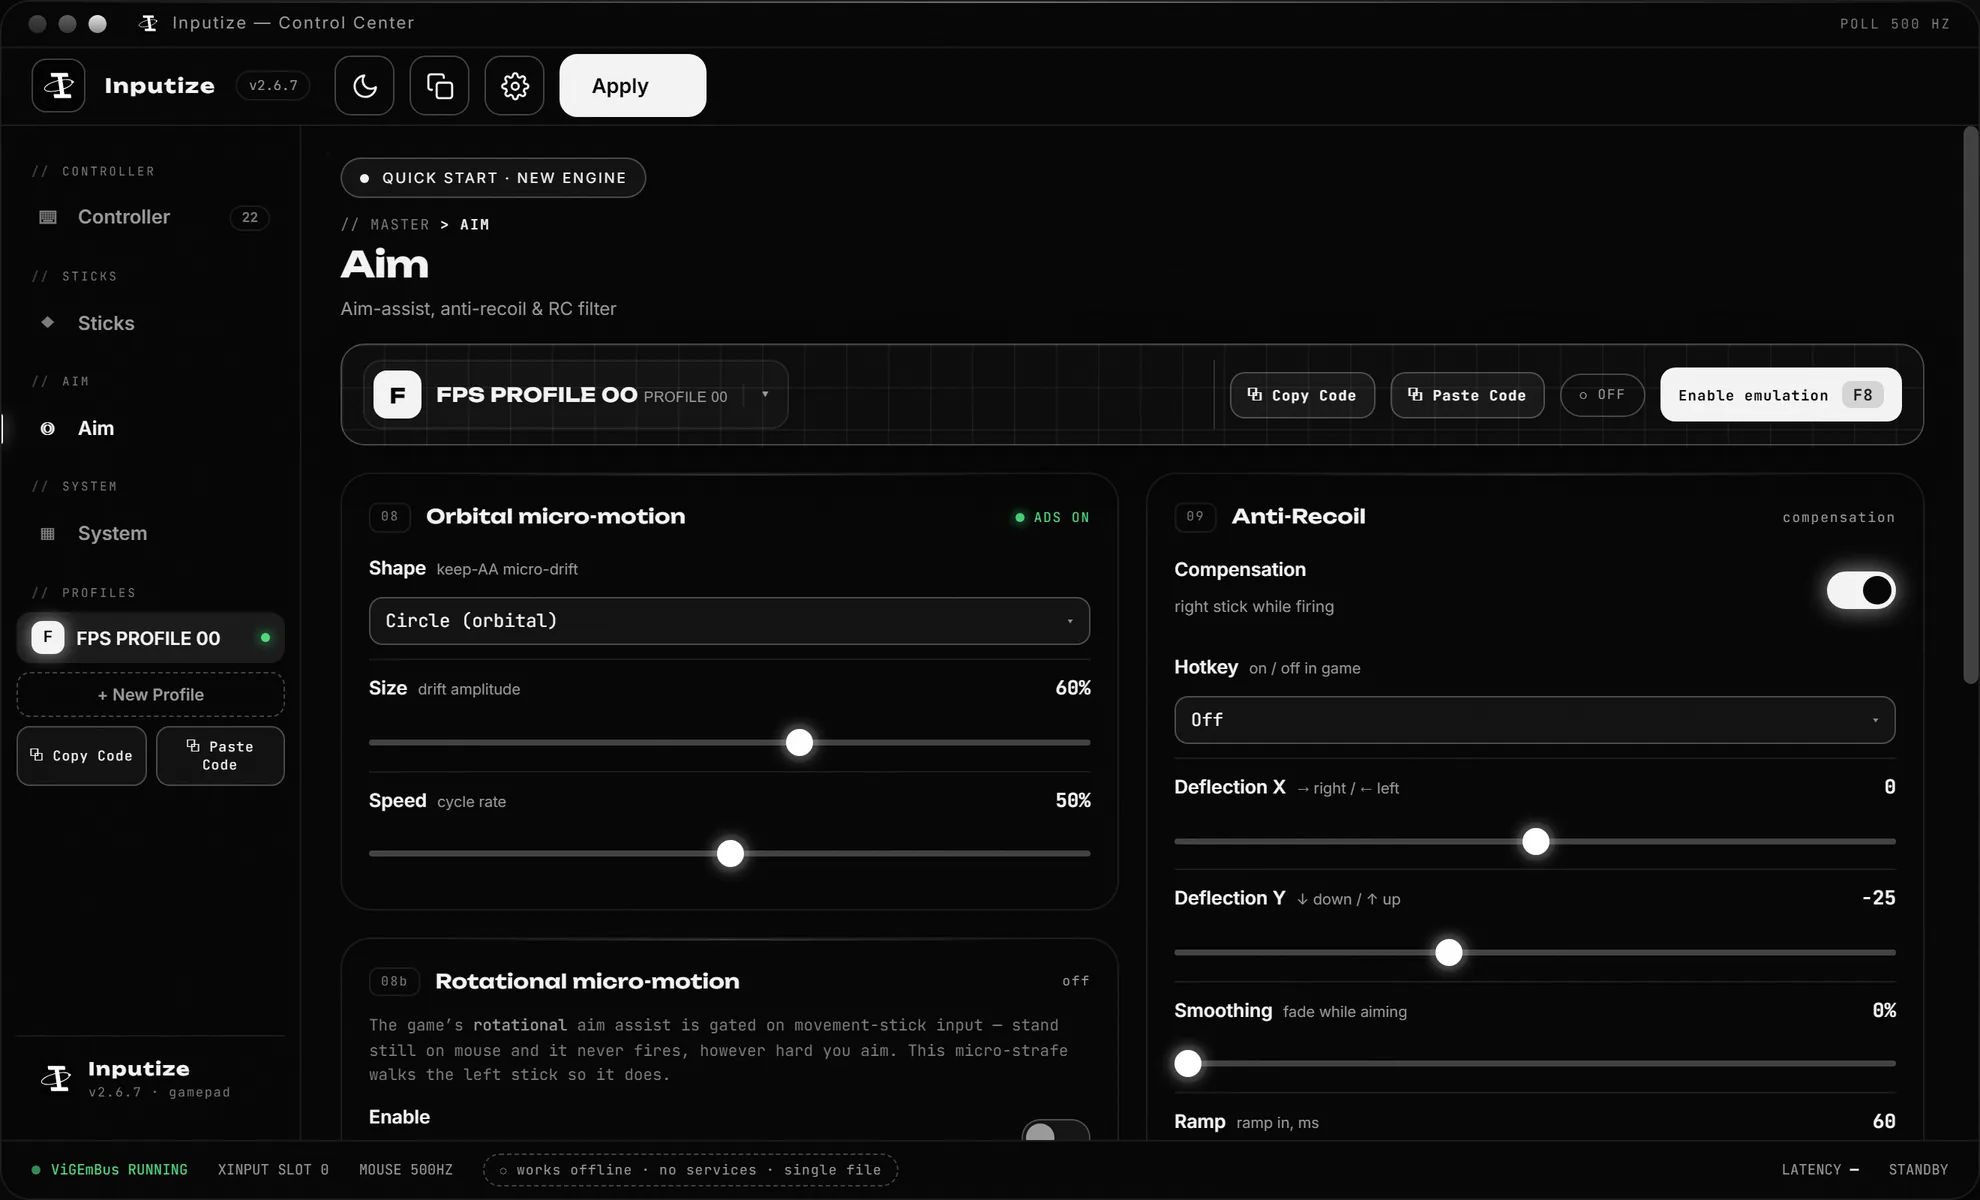1980x1200 pixels.
Task: Select FPS PROFILE 00 in the sidebar profiles
Action: pos(150,638)
